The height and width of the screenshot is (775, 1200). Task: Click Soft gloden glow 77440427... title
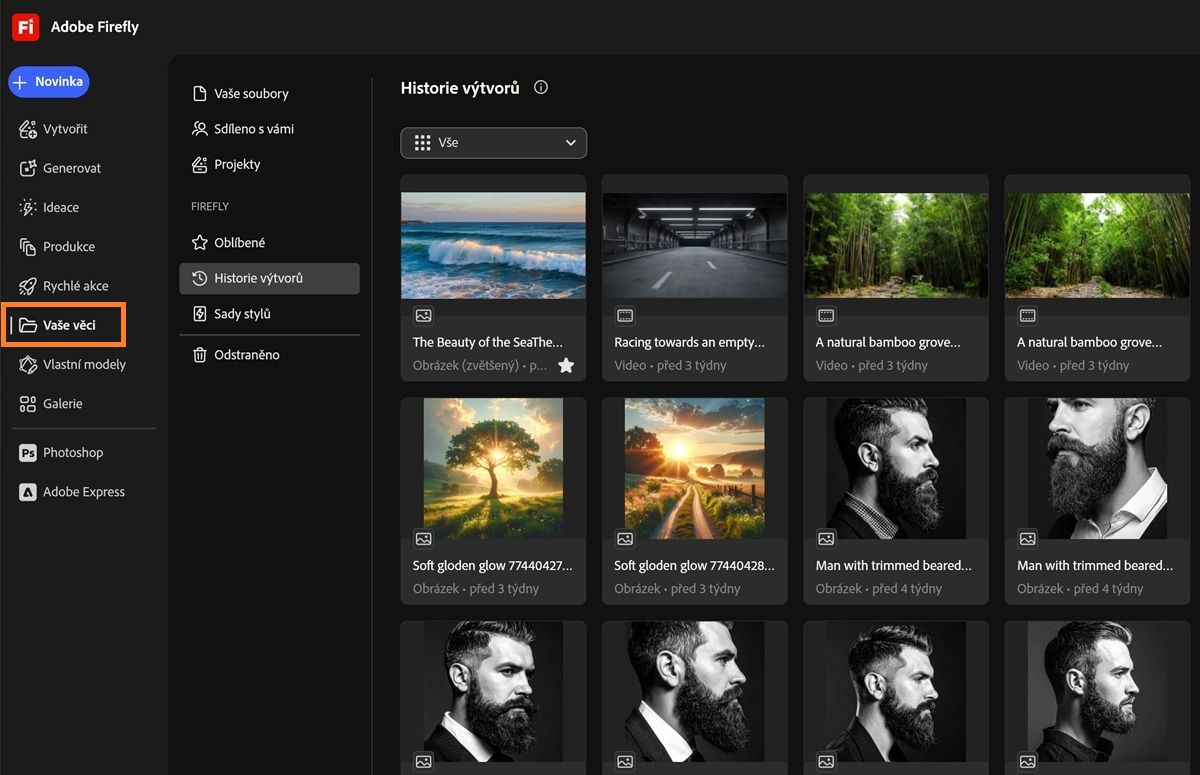[493, 565]
